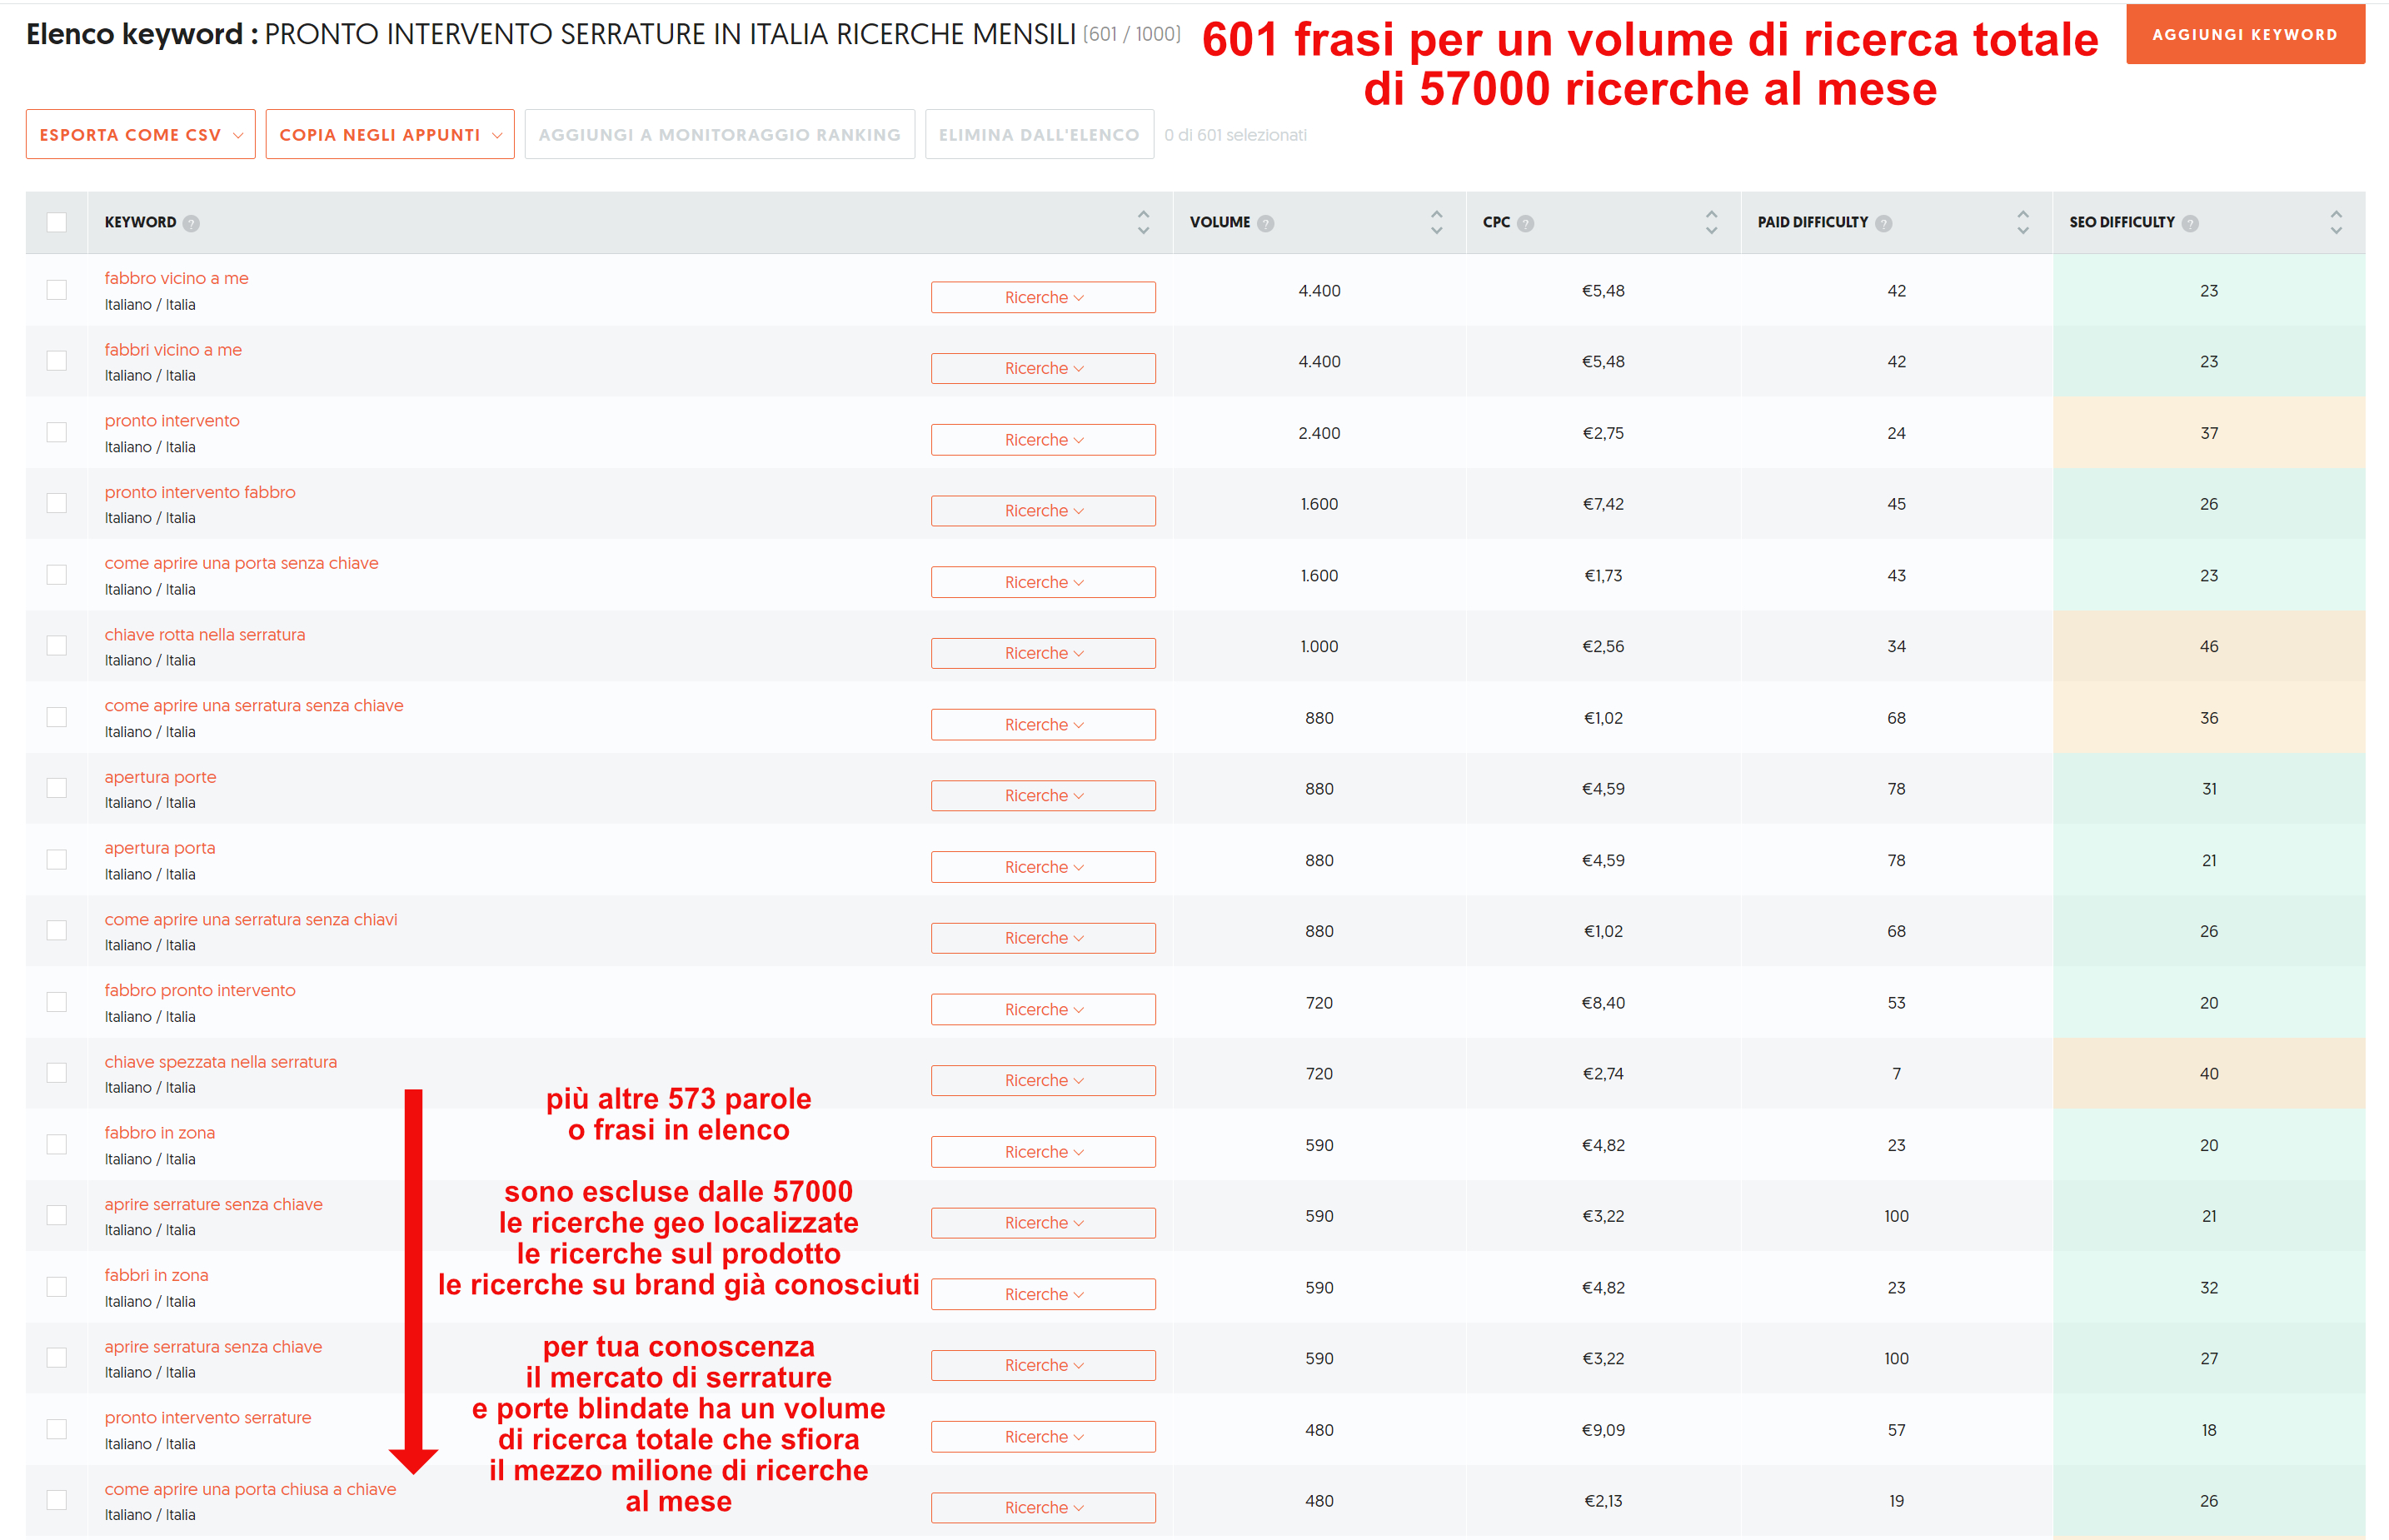Screen dimensions: 2389x1540
Task: Sort table by CPC column arrows
Action: click(x=1711, y=222)
